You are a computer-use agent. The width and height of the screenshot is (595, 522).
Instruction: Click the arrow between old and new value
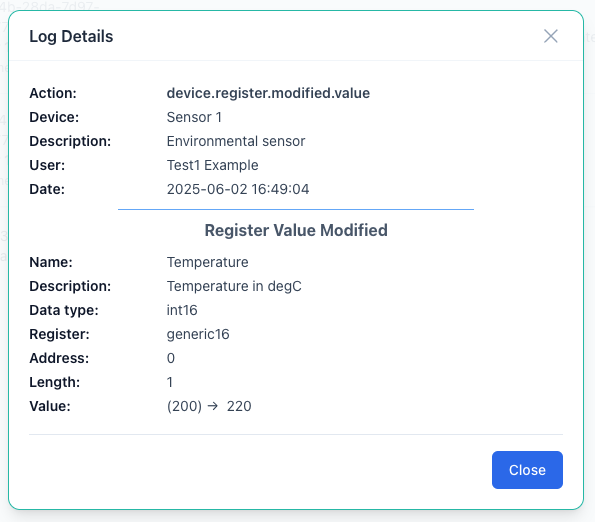213,406
